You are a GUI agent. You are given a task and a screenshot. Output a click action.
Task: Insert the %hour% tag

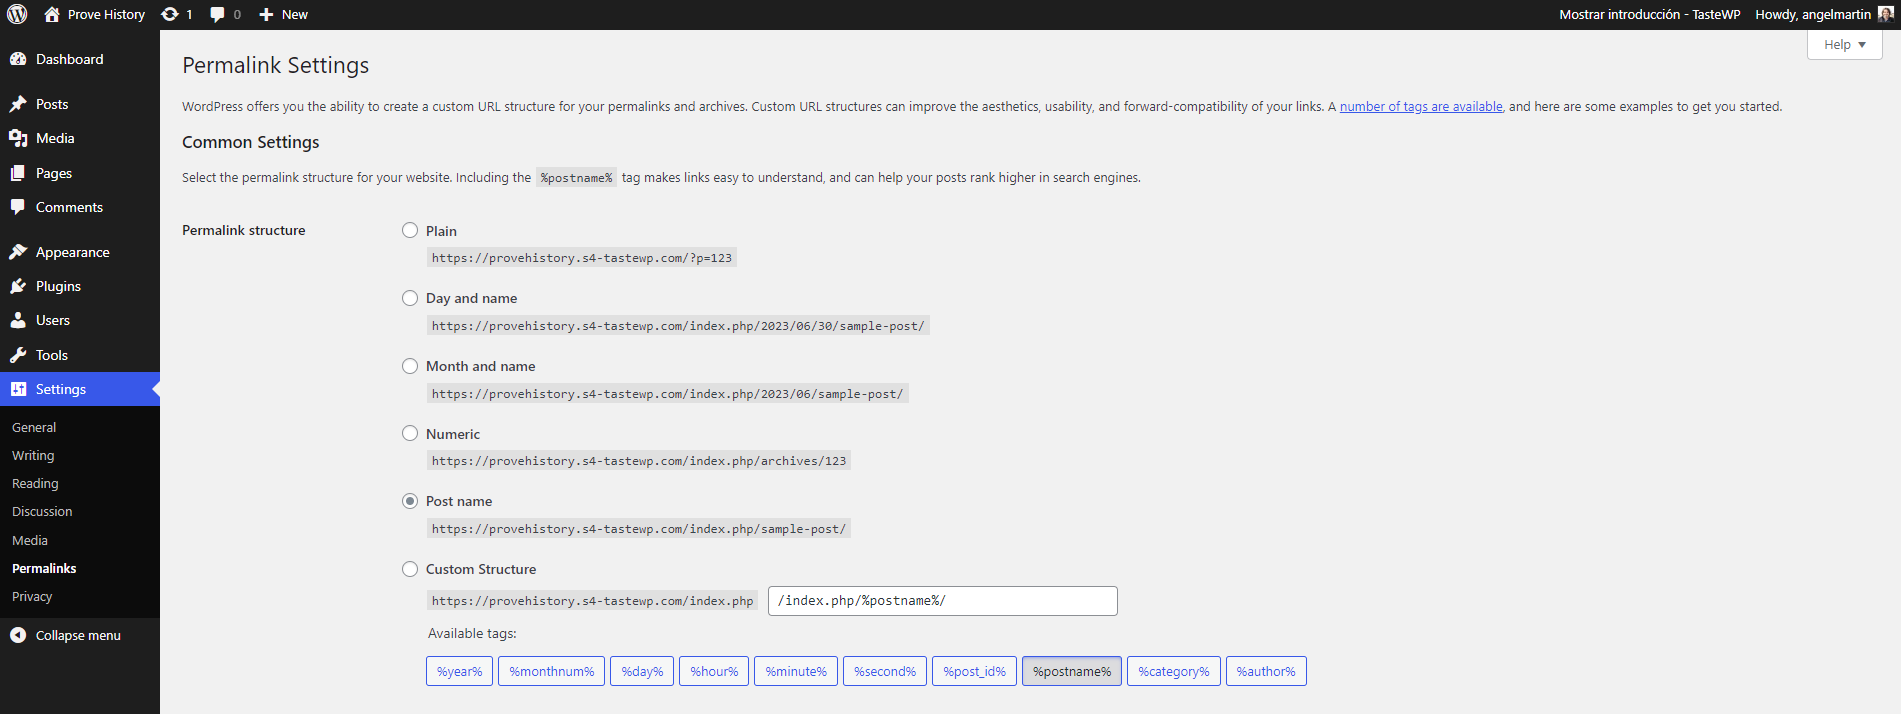click(x=714, y=671)
